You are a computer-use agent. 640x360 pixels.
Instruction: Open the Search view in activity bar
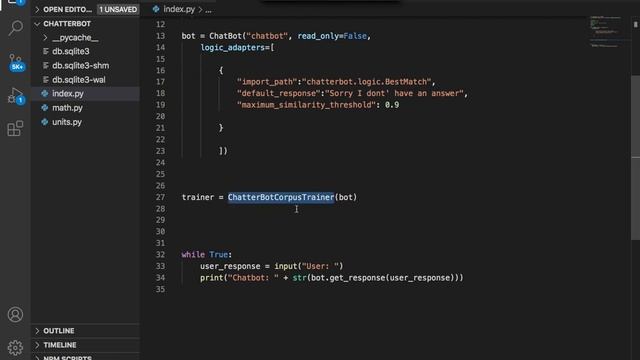pos(16,28)
